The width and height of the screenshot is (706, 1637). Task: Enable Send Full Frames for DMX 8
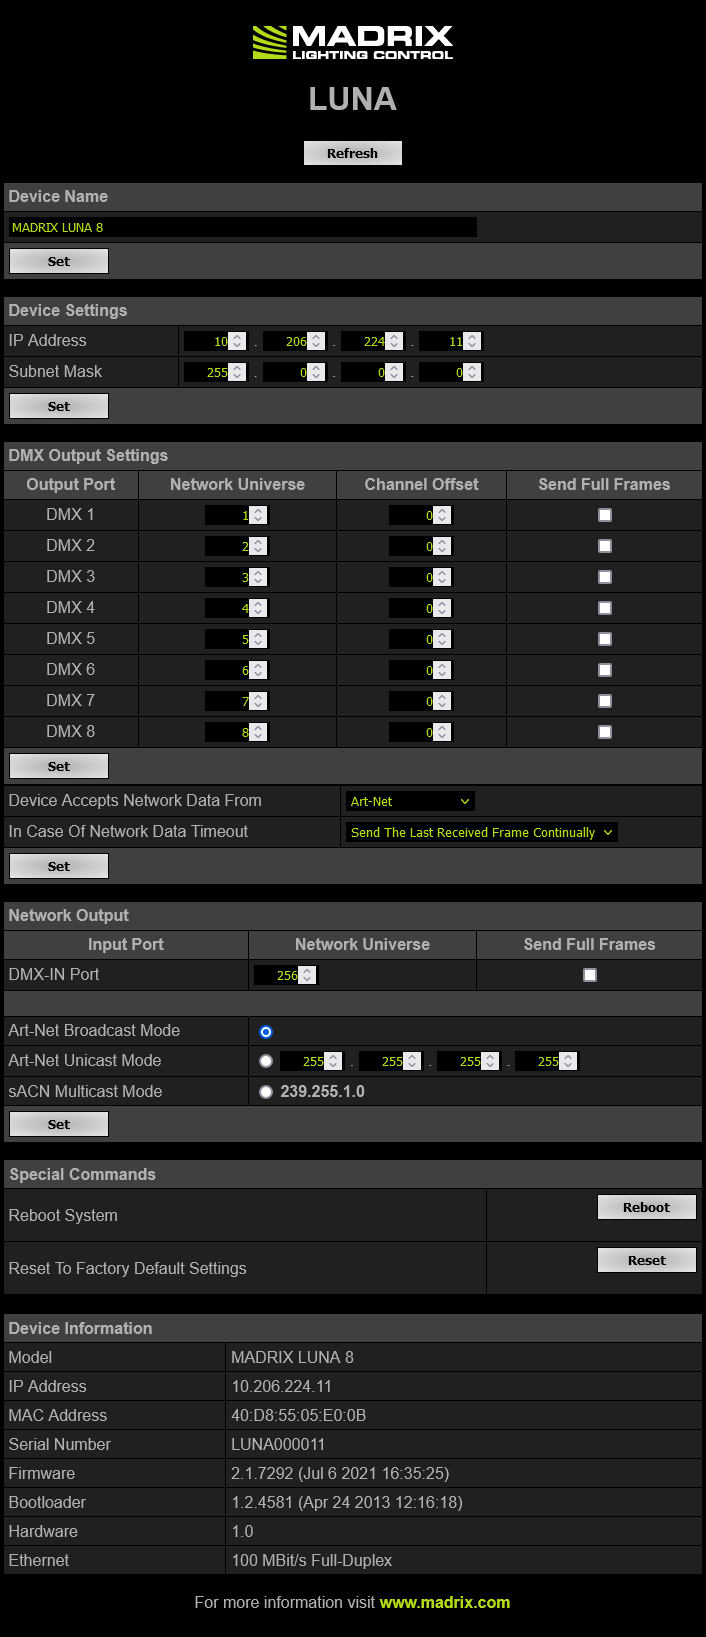(x=605, y=732)
